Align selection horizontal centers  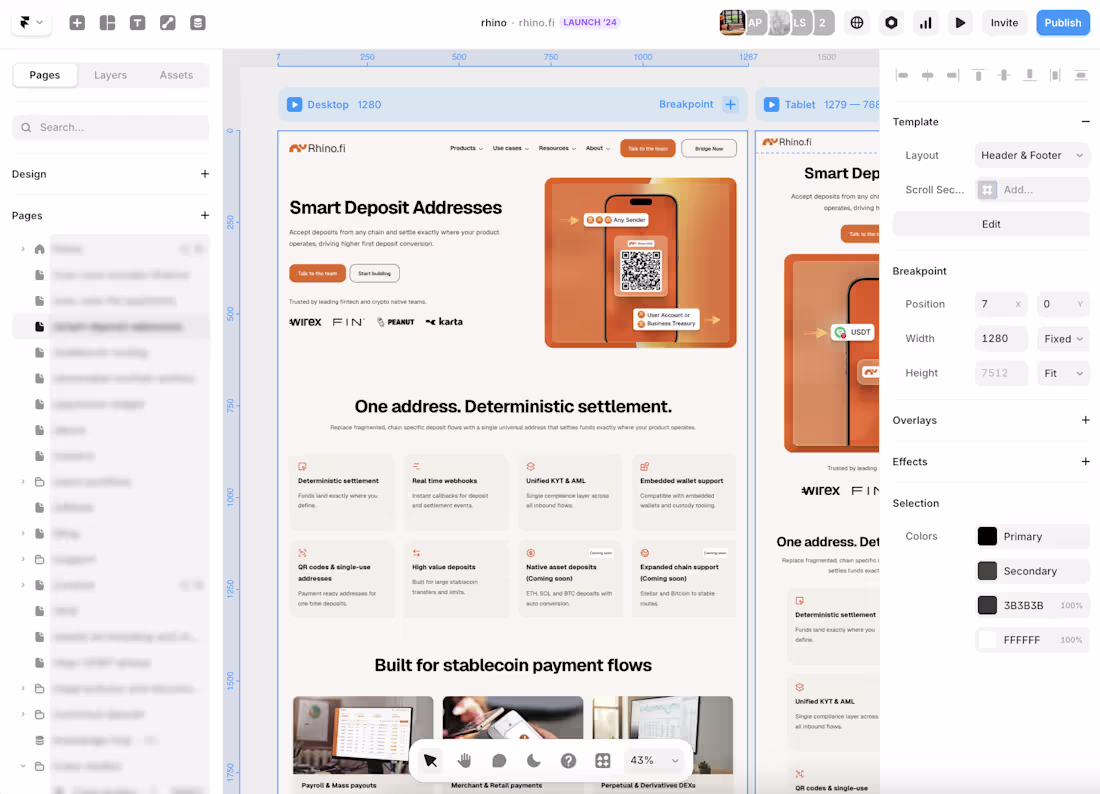pyautogui.click(x=927, y=75)
